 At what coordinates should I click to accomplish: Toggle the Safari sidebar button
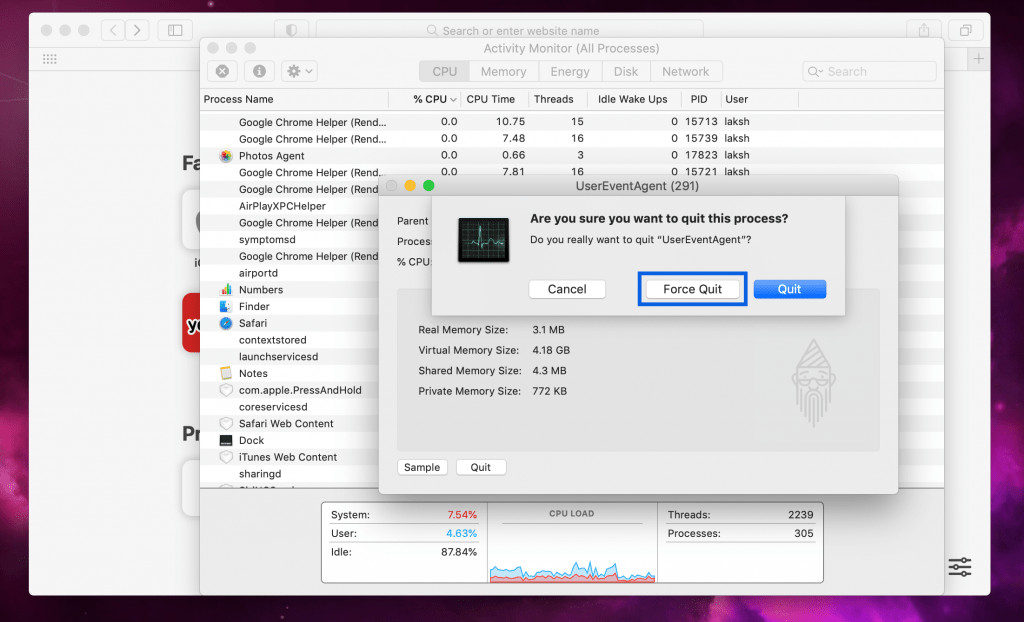coord(175,30)
